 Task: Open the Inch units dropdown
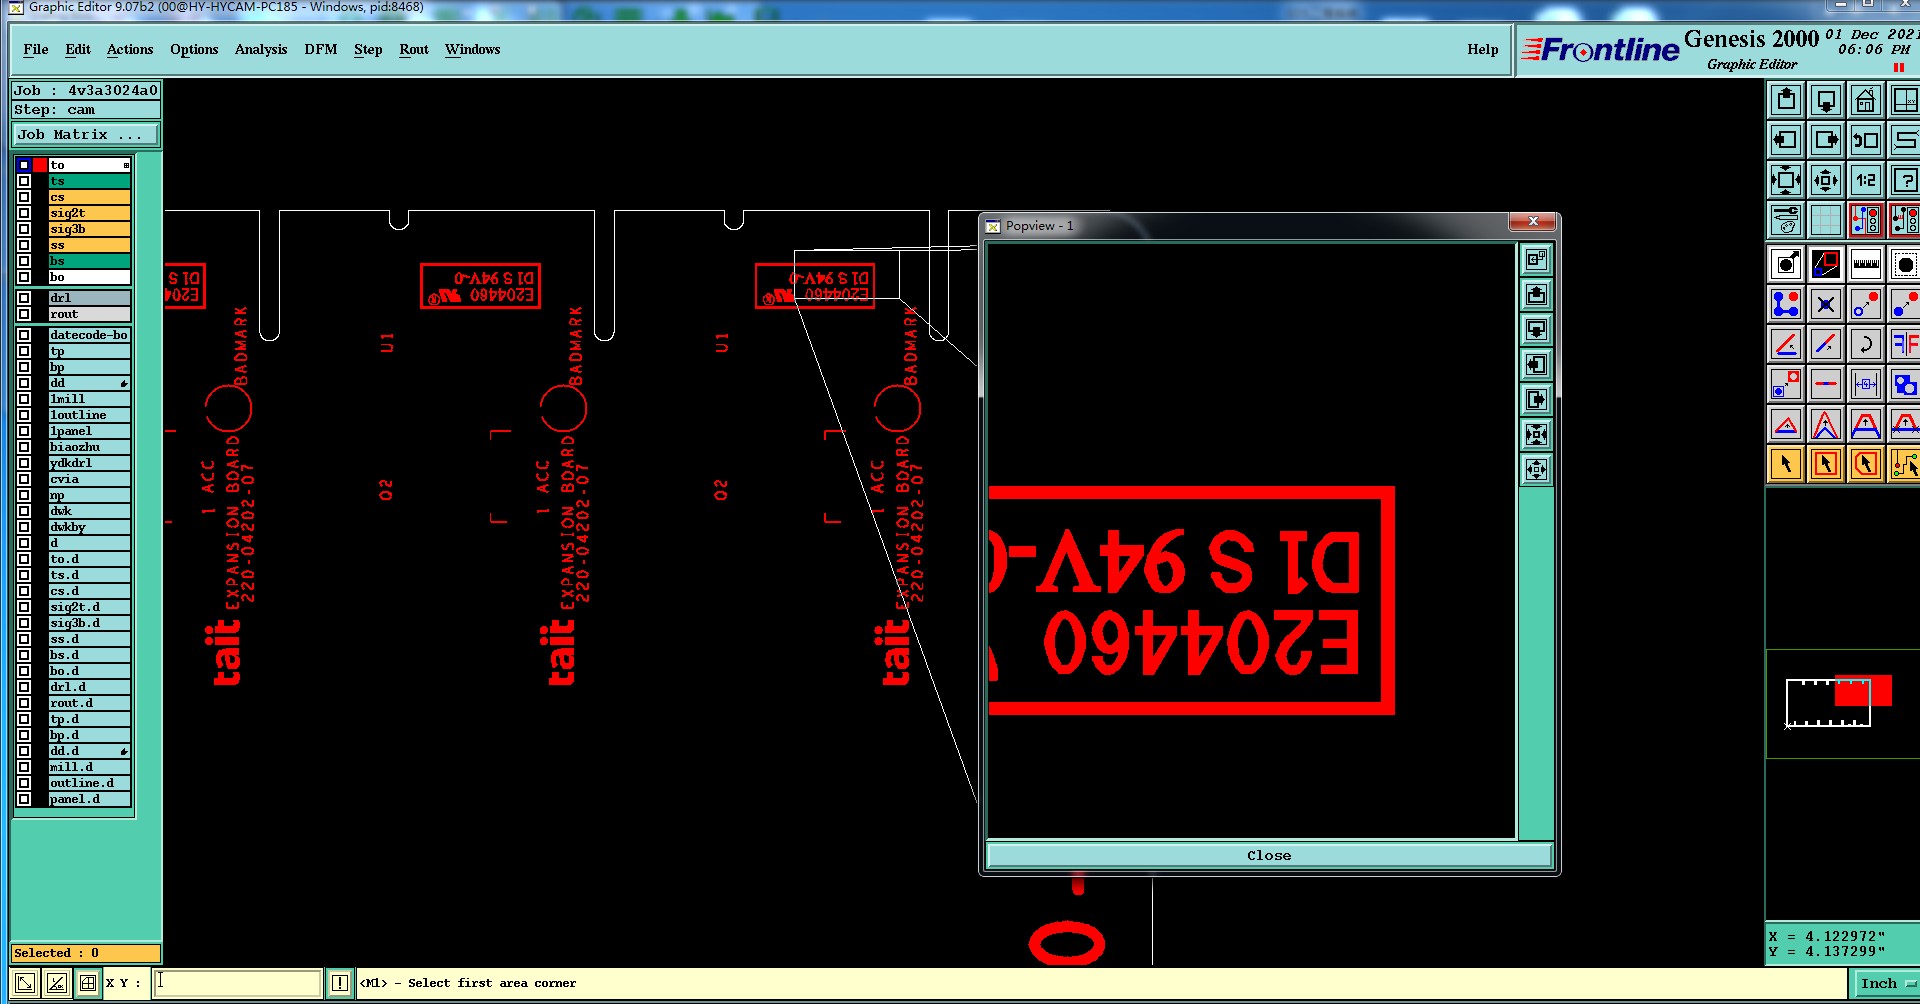coord(1887,984)
